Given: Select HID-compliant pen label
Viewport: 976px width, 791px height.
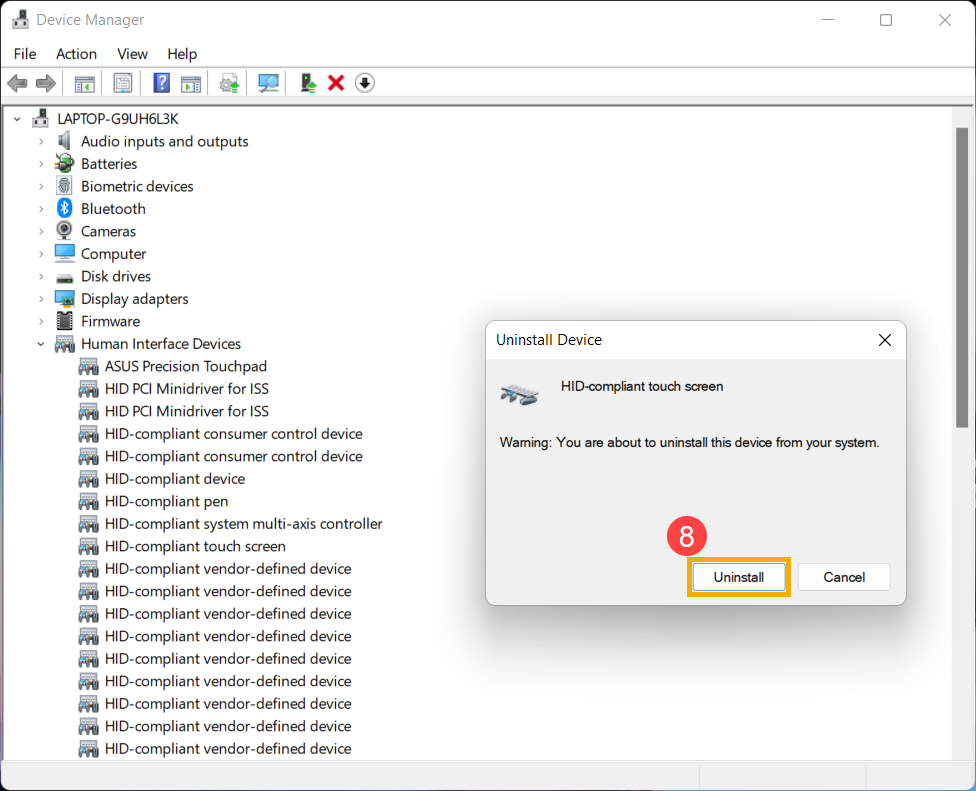Looking at the screenshot, I should pyautogui.click(x=166, y=502).
